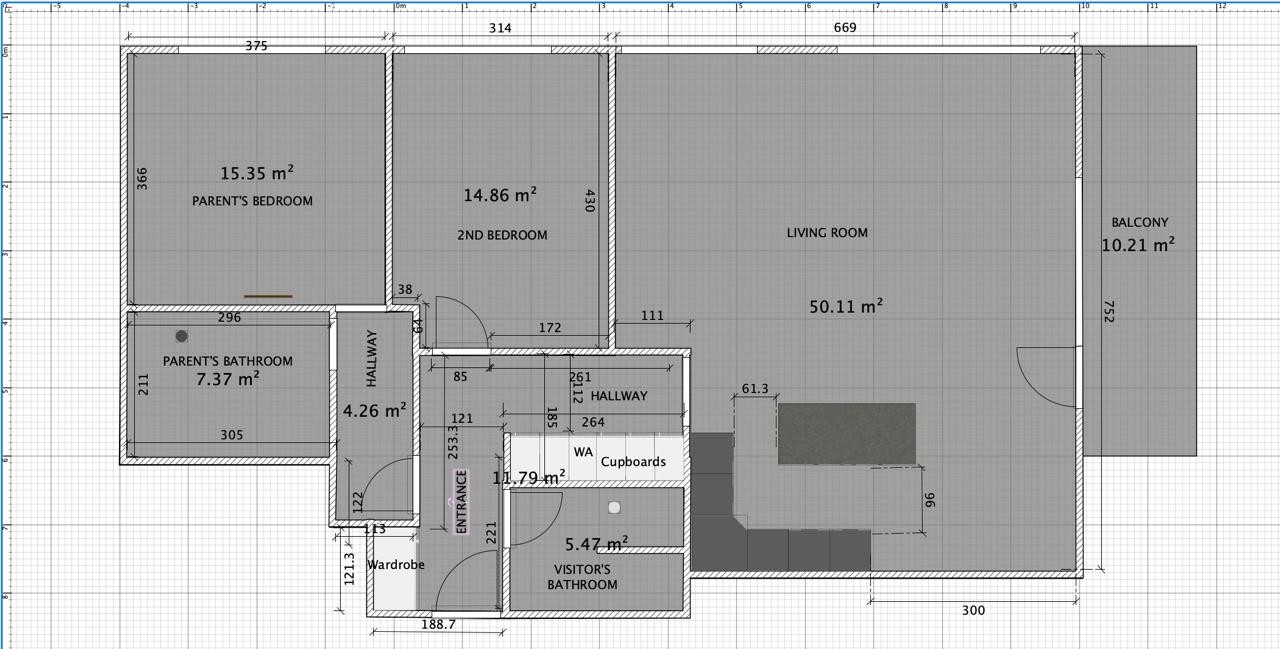This screenshot has height=649, width=1280.
Task: Select the white round fixture in visitor's bathroom
Action: (x=614, y=508)
